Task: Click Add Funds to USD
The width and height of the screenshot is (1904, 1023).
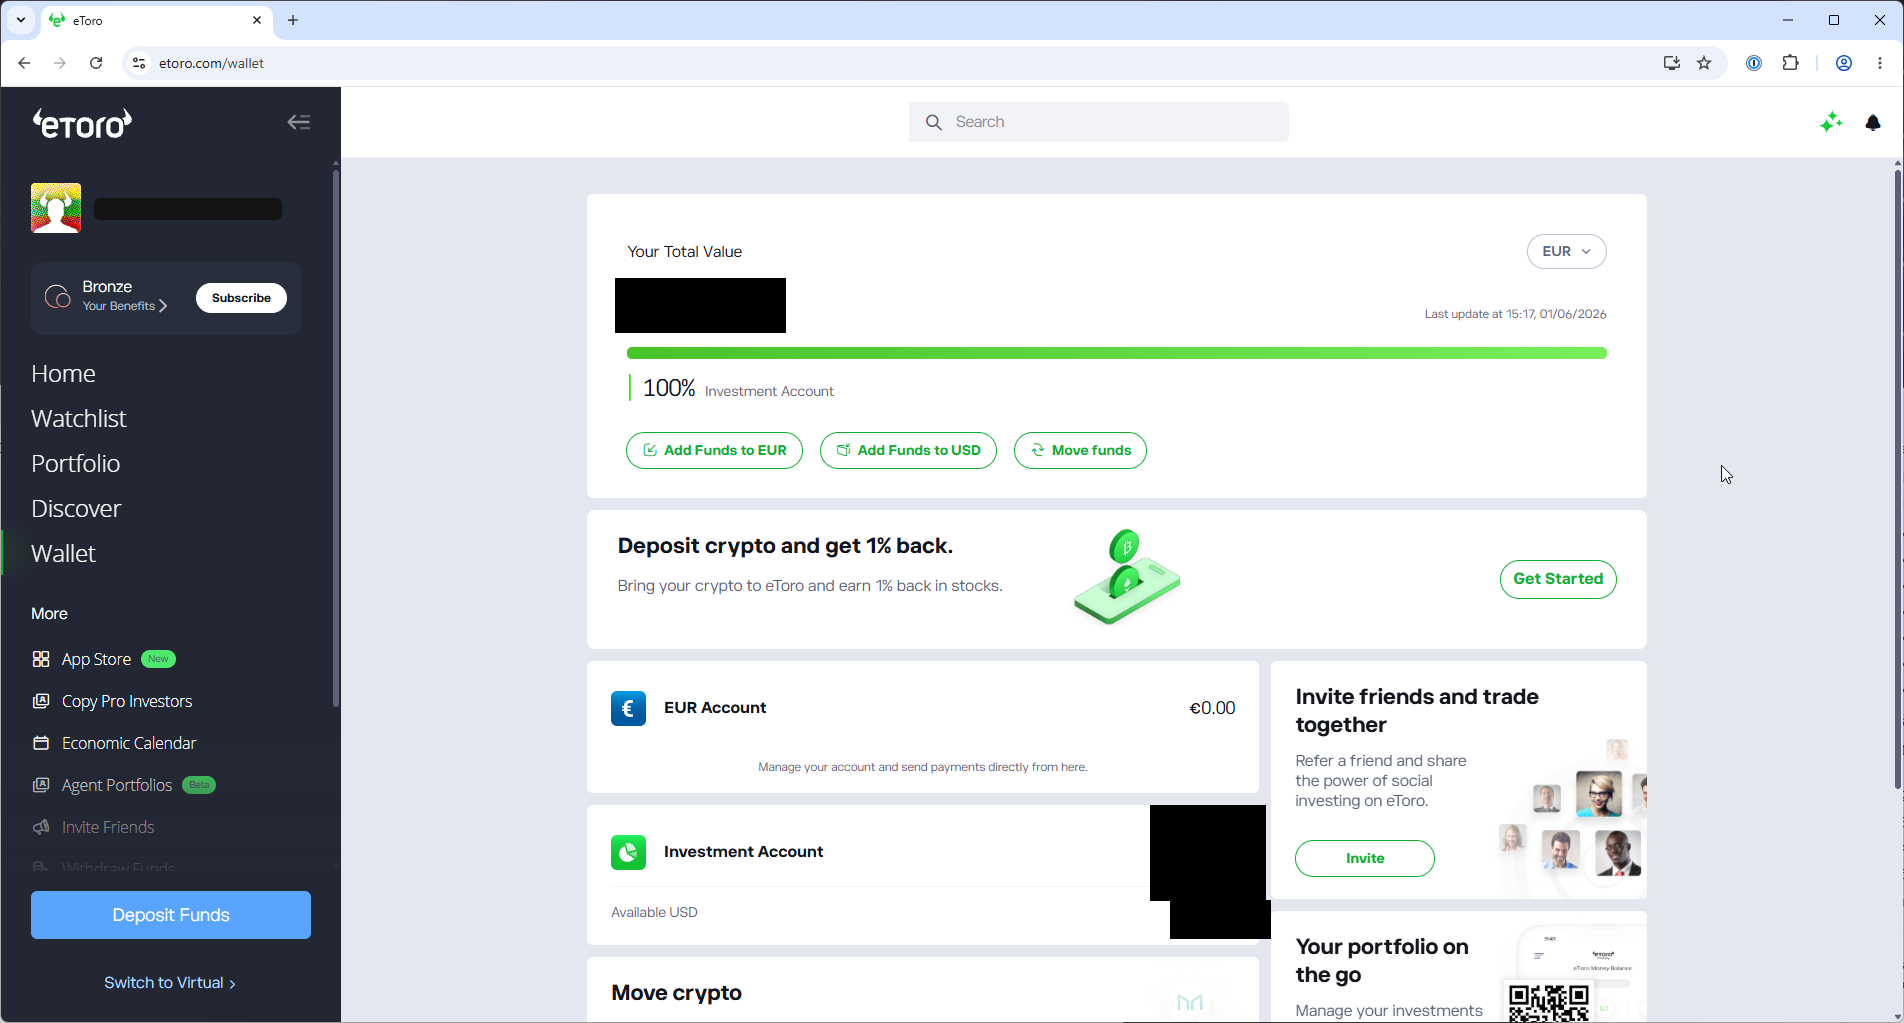Action: coord(908,450)
